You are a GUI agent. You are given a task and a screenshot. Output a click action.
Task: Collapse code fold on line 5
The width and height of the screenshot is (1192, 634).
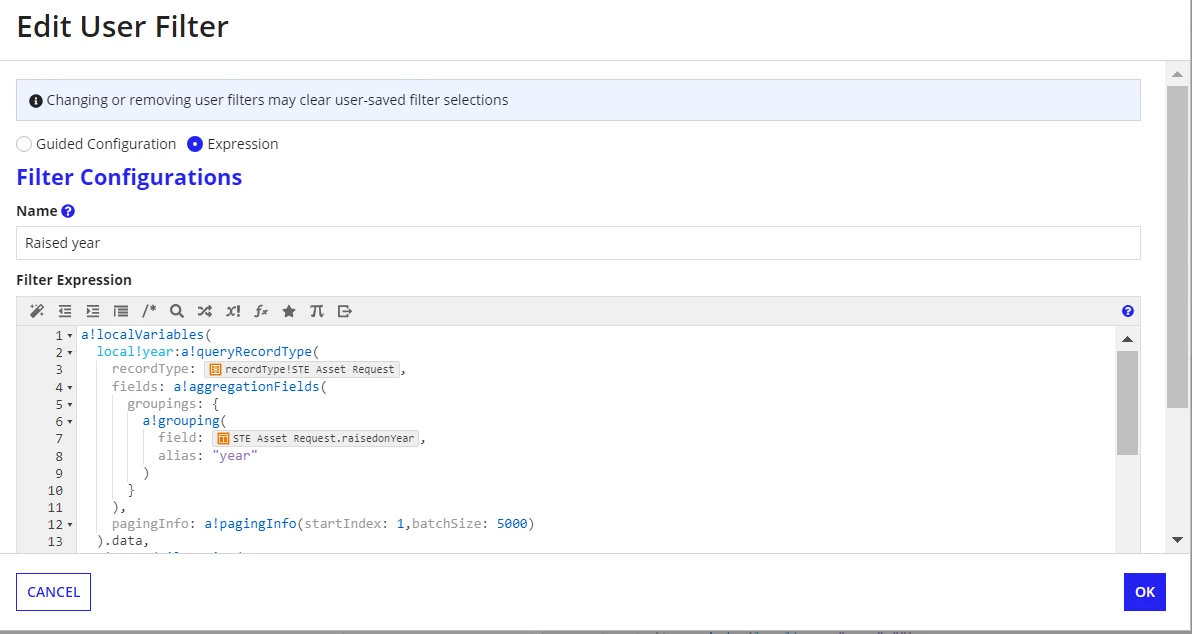click(70, 404)
